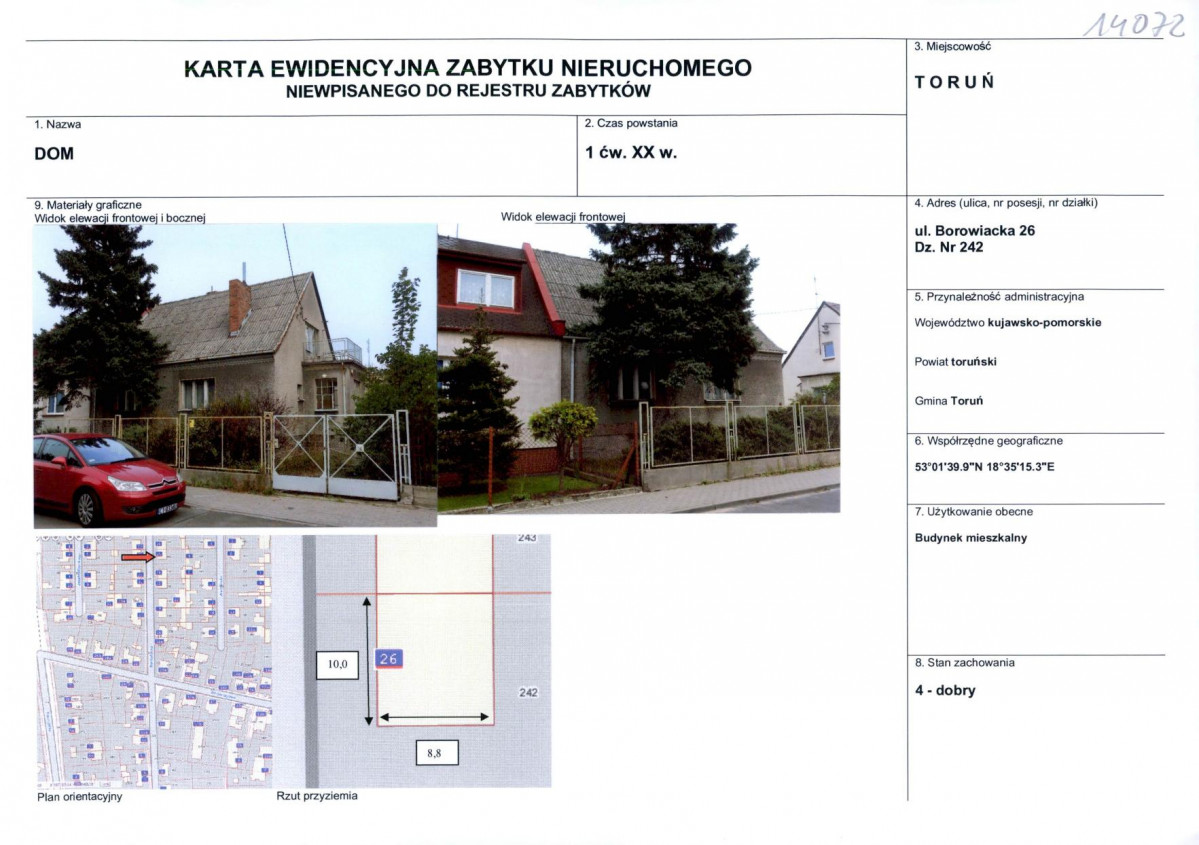Click parcel number '242' on ground plan
This screenshot has width=1199, height=845.
(x=528, y=693)
